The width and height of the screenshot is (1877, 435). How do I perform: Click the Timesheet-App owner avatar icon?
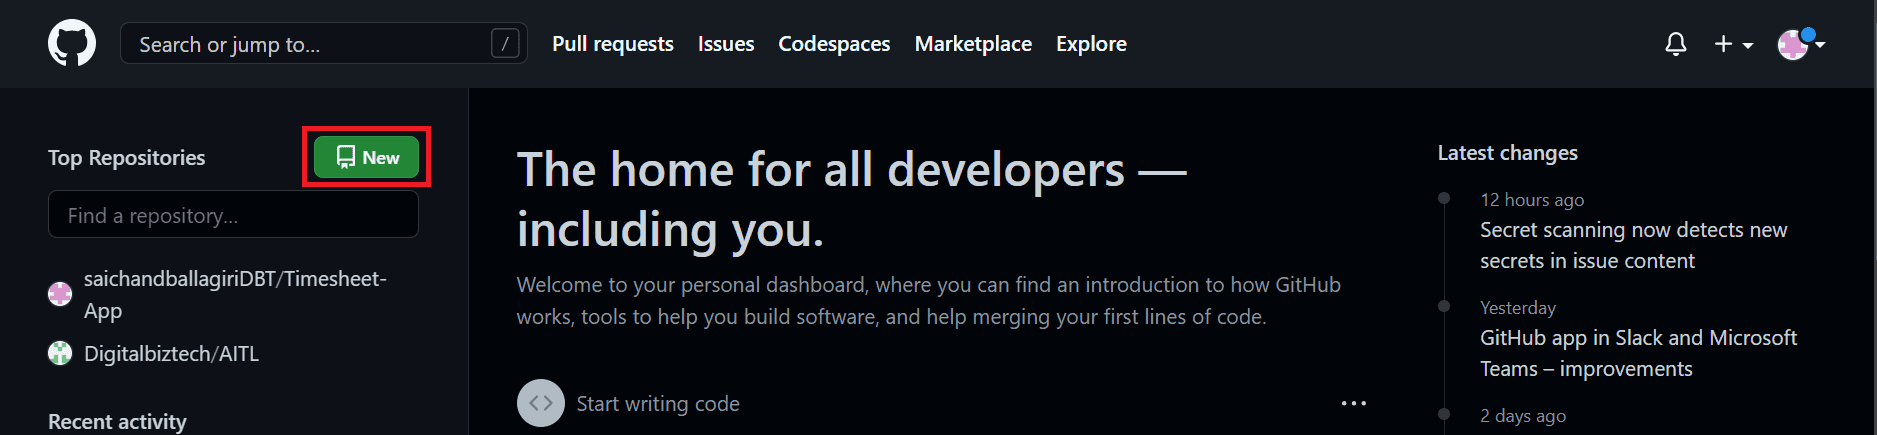pyautogui.click(x=60, y=294)
